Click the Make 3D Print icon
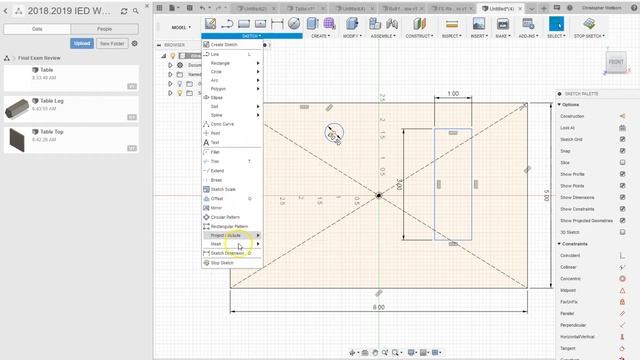 click(x=503, y=24)
